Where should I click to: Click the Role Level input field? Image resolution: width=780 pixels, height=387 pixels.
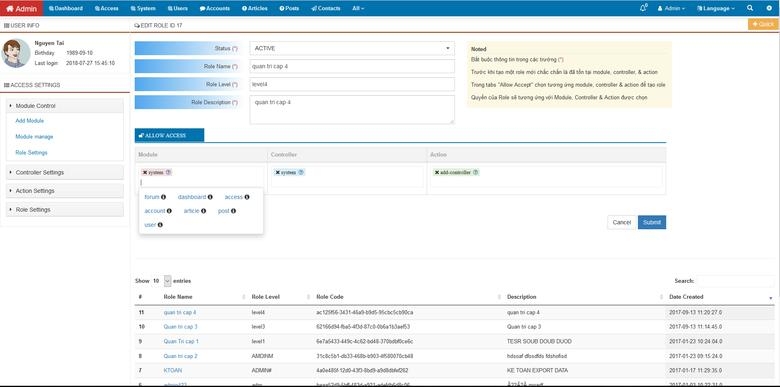point(352,84)
